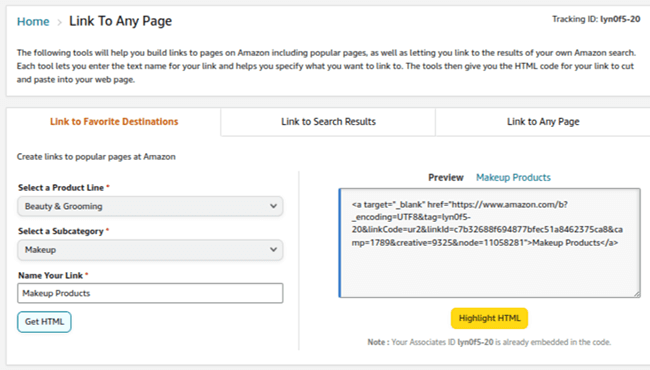The height and width of the screenshot is (370, 650).
Task: Click the Highlight HTML button
Action: tap(489, 318)
